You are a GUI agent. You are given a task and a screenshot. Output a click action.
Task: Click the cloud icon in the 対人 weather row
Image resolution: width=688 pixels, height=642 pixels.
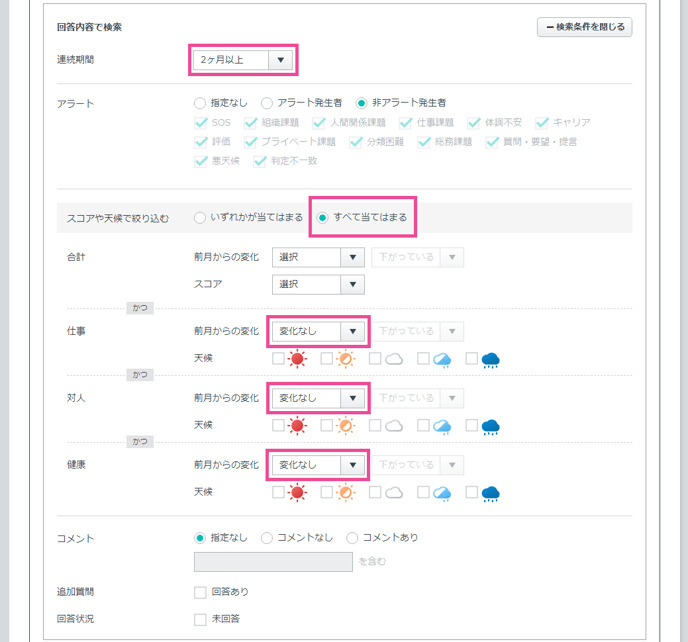(x=394, y=426)
